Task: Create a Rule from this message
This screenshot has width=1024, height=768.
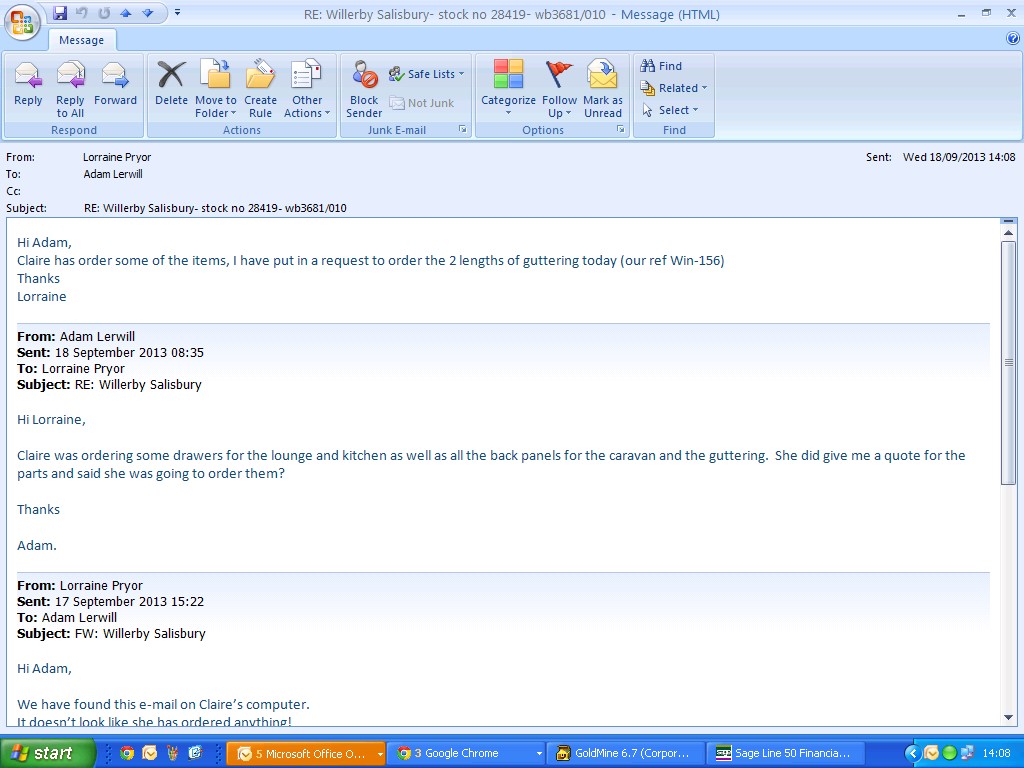Action: (x=260, y=89)
